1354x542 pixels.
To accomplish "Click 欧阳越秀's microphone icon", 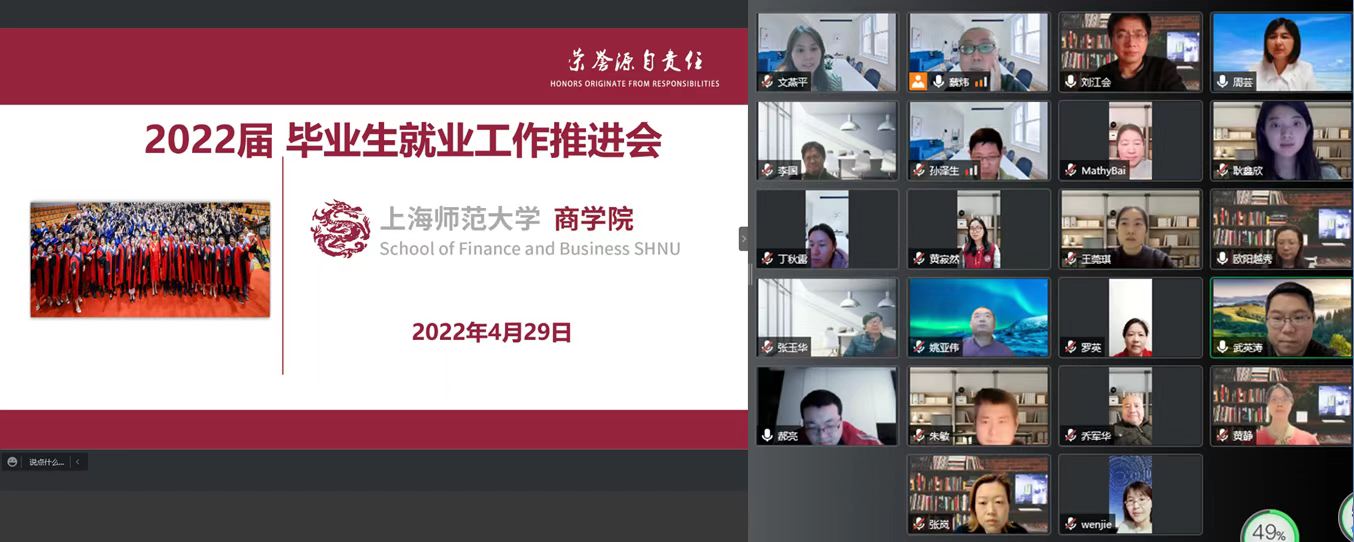I will tap(1222, 258).
